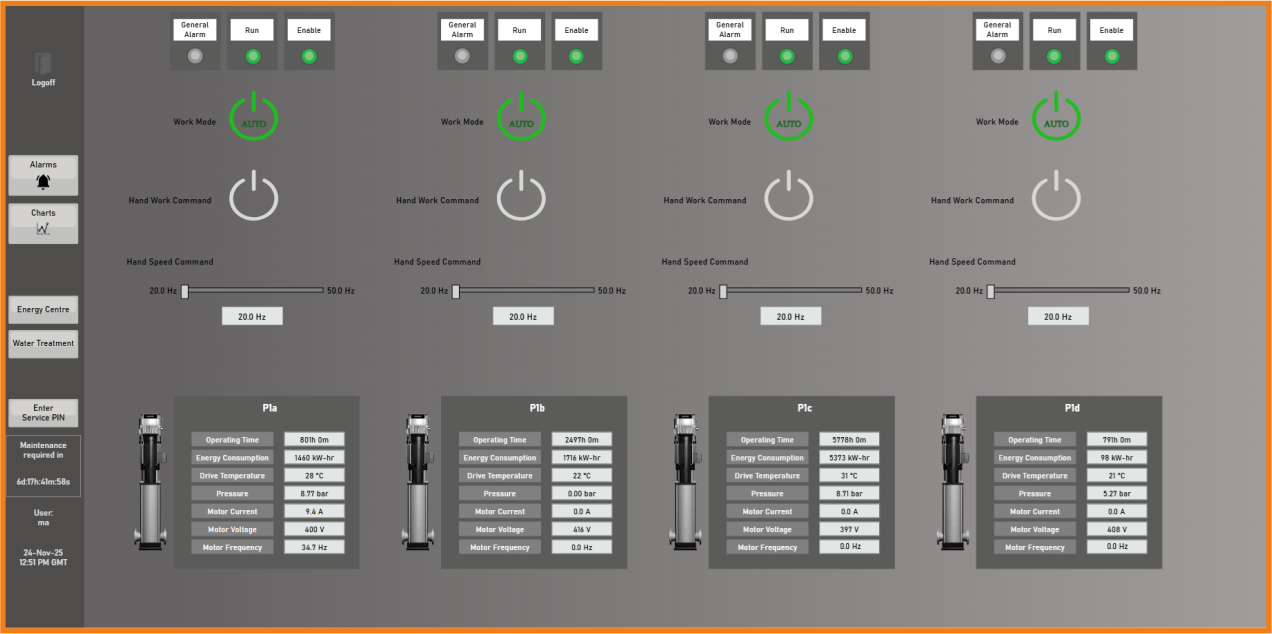Select the pump graphic beside the P1c panel
Viewport: 1272px width, 634px height.
coord(687,483)
